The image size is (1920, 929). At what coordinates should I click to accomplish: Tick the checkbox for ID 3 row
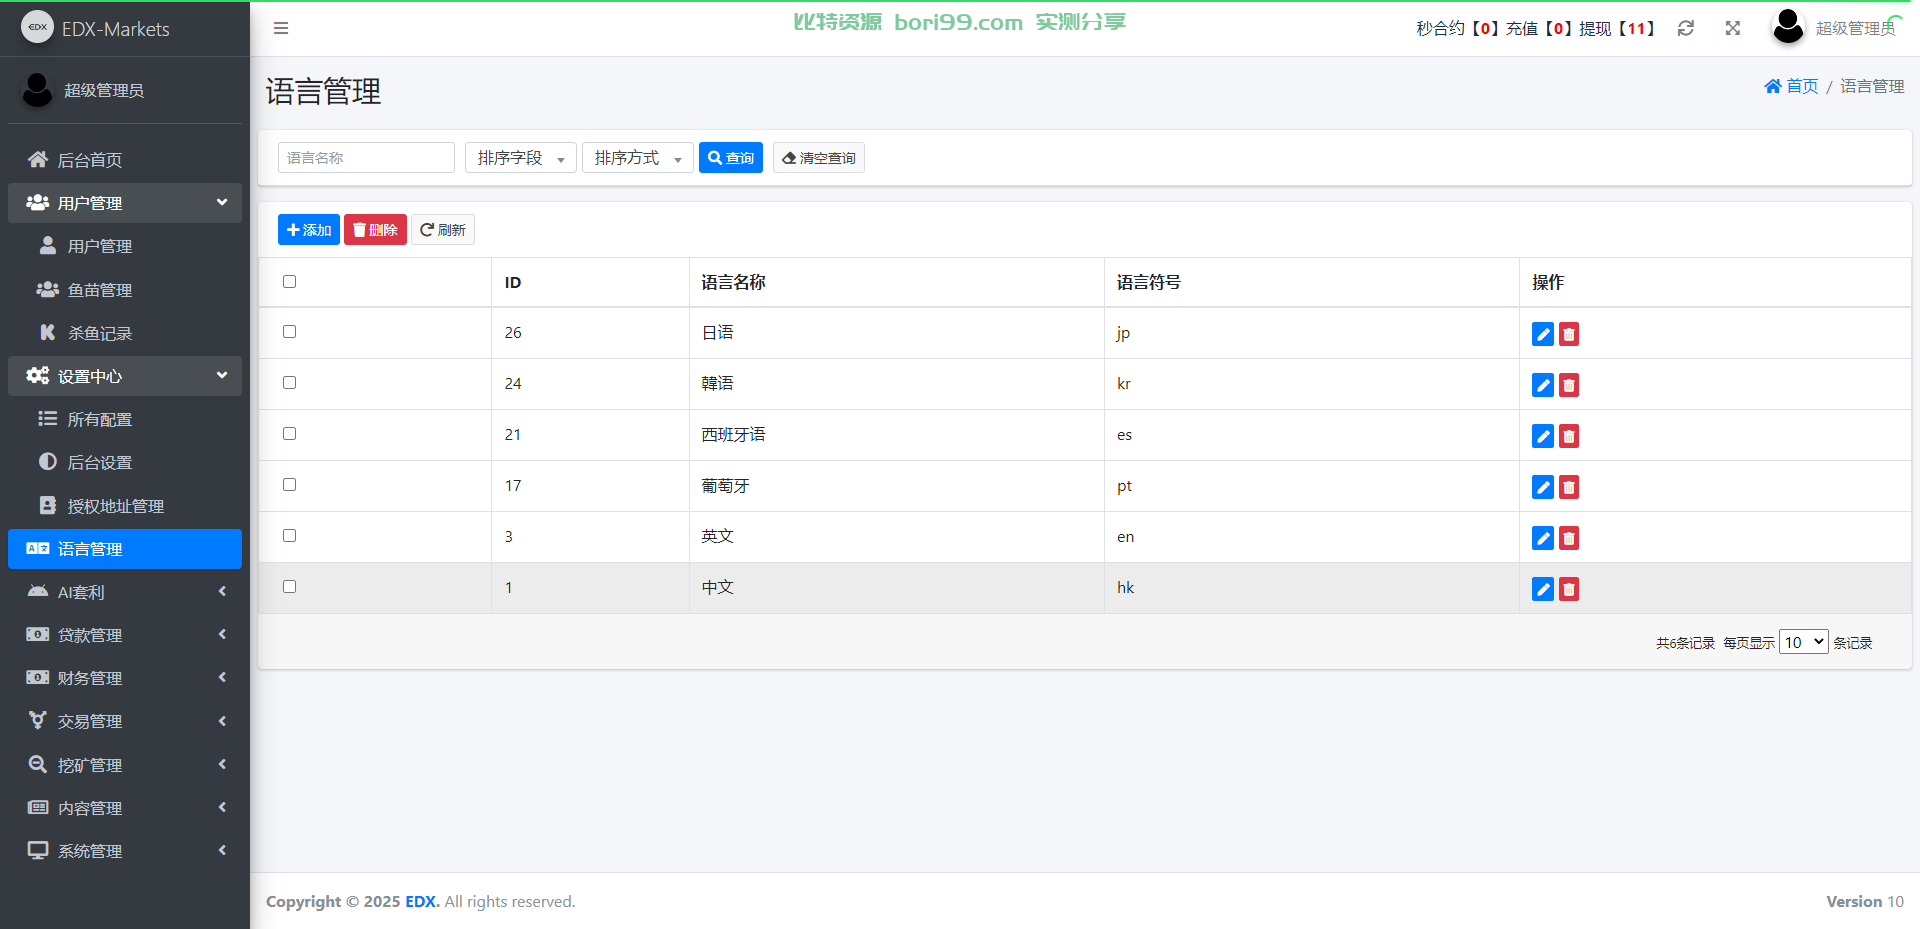[290, 535]
